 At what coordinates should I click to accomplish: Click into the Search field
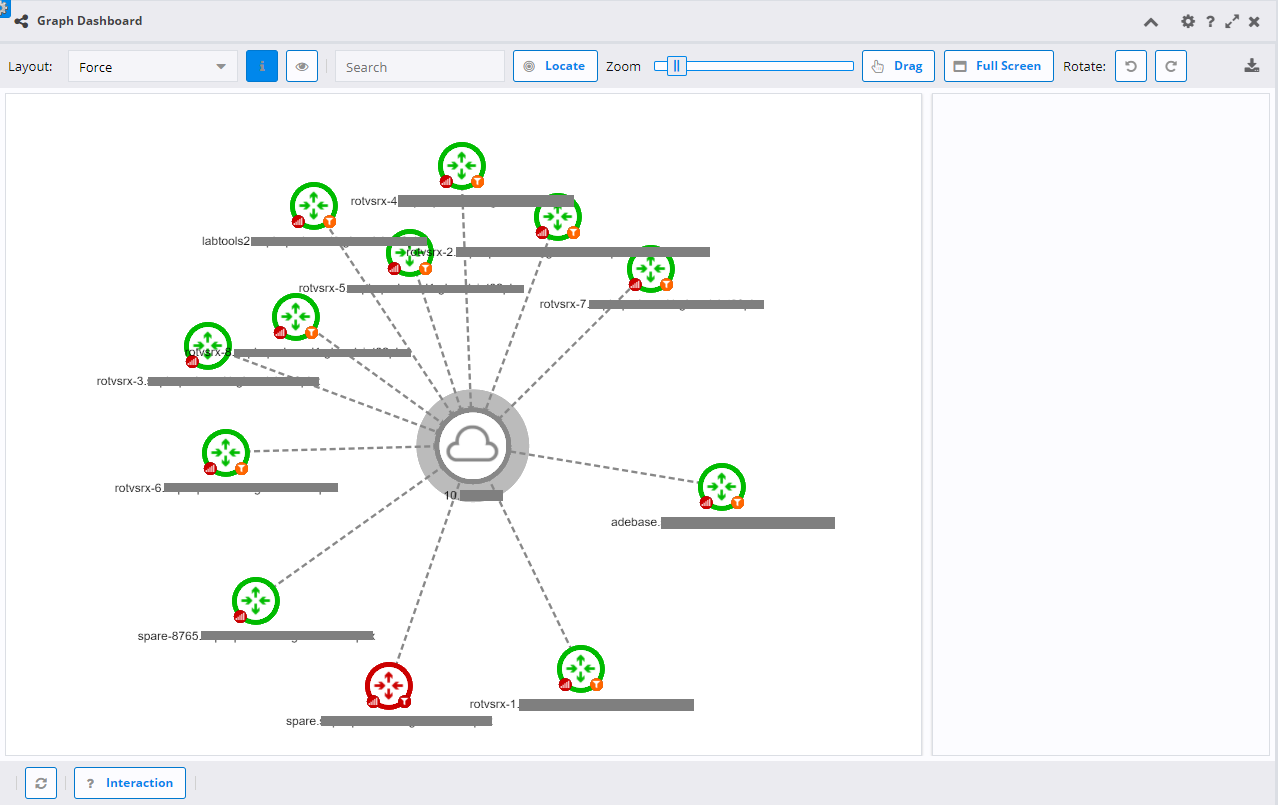coord(420,67)
